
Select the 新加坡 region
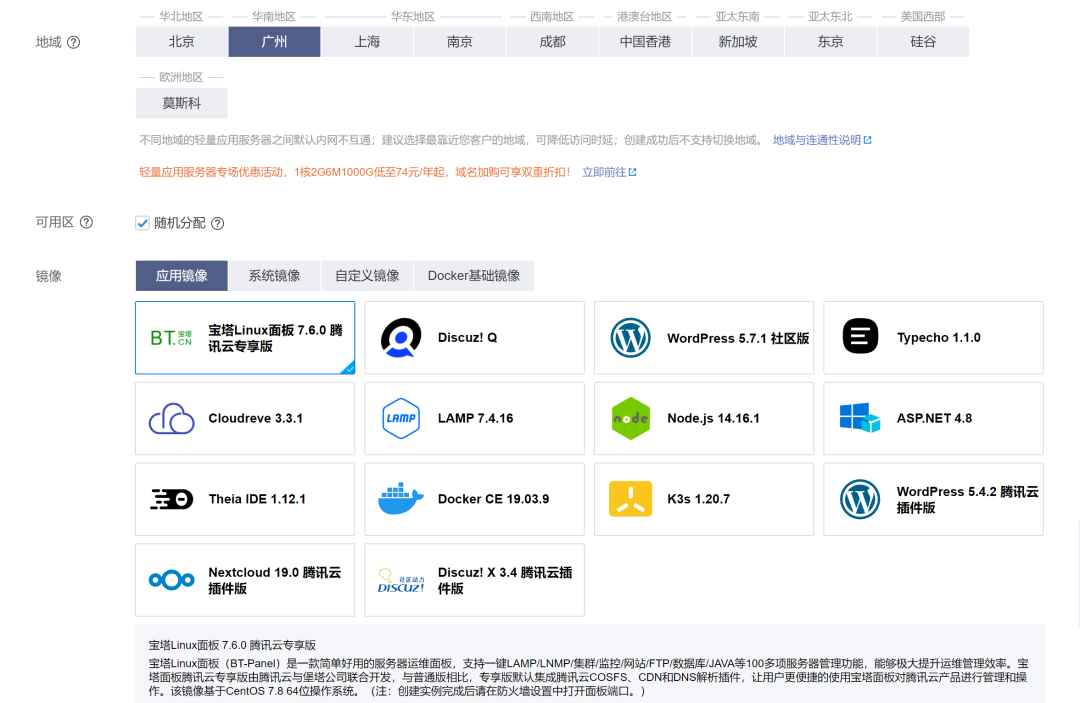tap(738, 42)
